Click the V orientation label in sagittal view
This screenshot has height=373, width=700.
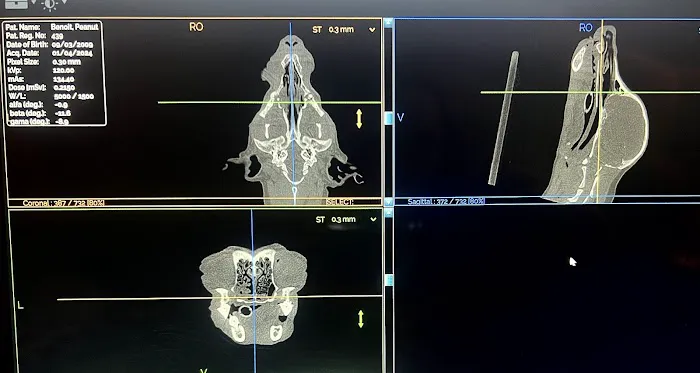click(x=400, y=117)
